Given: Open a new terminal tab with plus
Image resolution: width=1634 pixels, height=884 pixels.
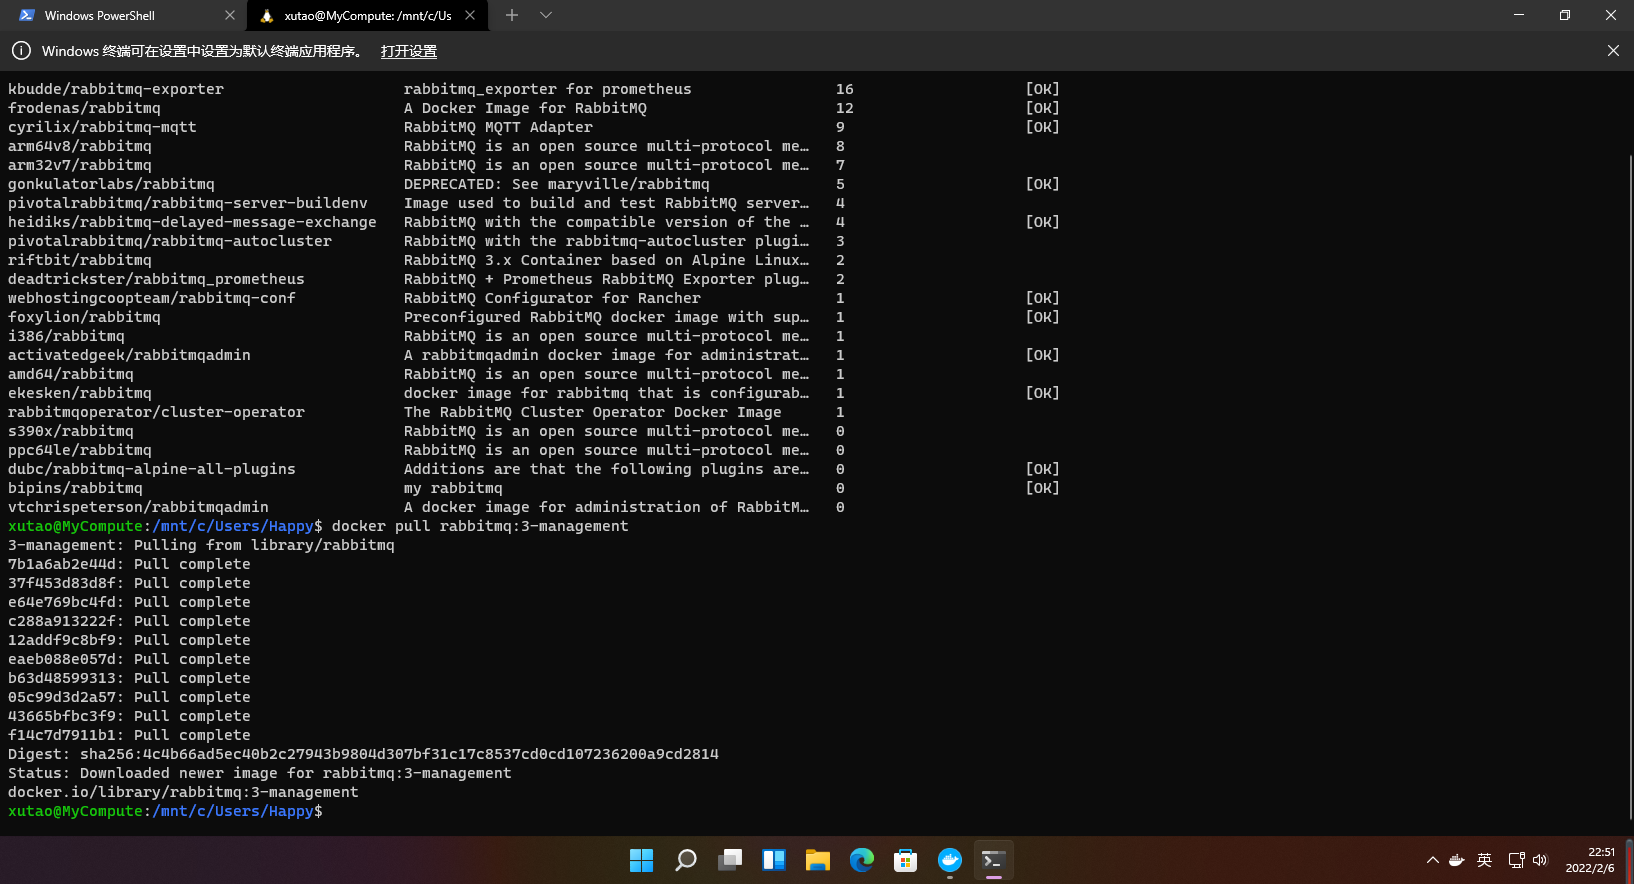Looking at the screenshot, I should (512, 16).
